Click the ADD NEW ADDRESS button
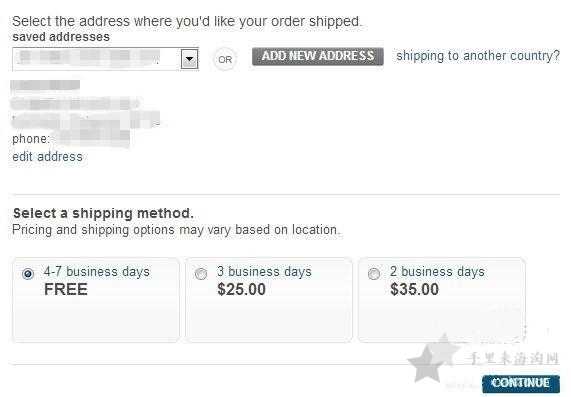This screenshot has height=397, width=571. pos(318,56)
